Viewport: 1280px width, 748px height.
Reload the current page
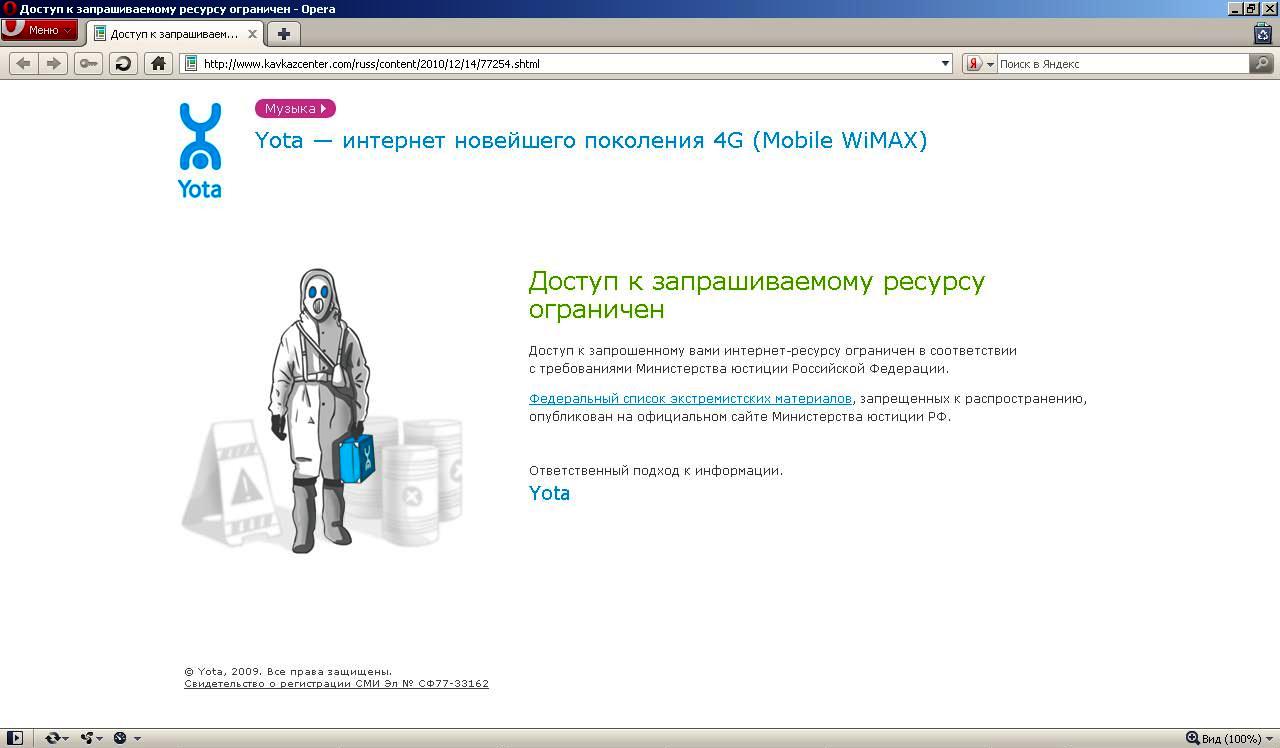pyautogui.click(x=123, y=64)
